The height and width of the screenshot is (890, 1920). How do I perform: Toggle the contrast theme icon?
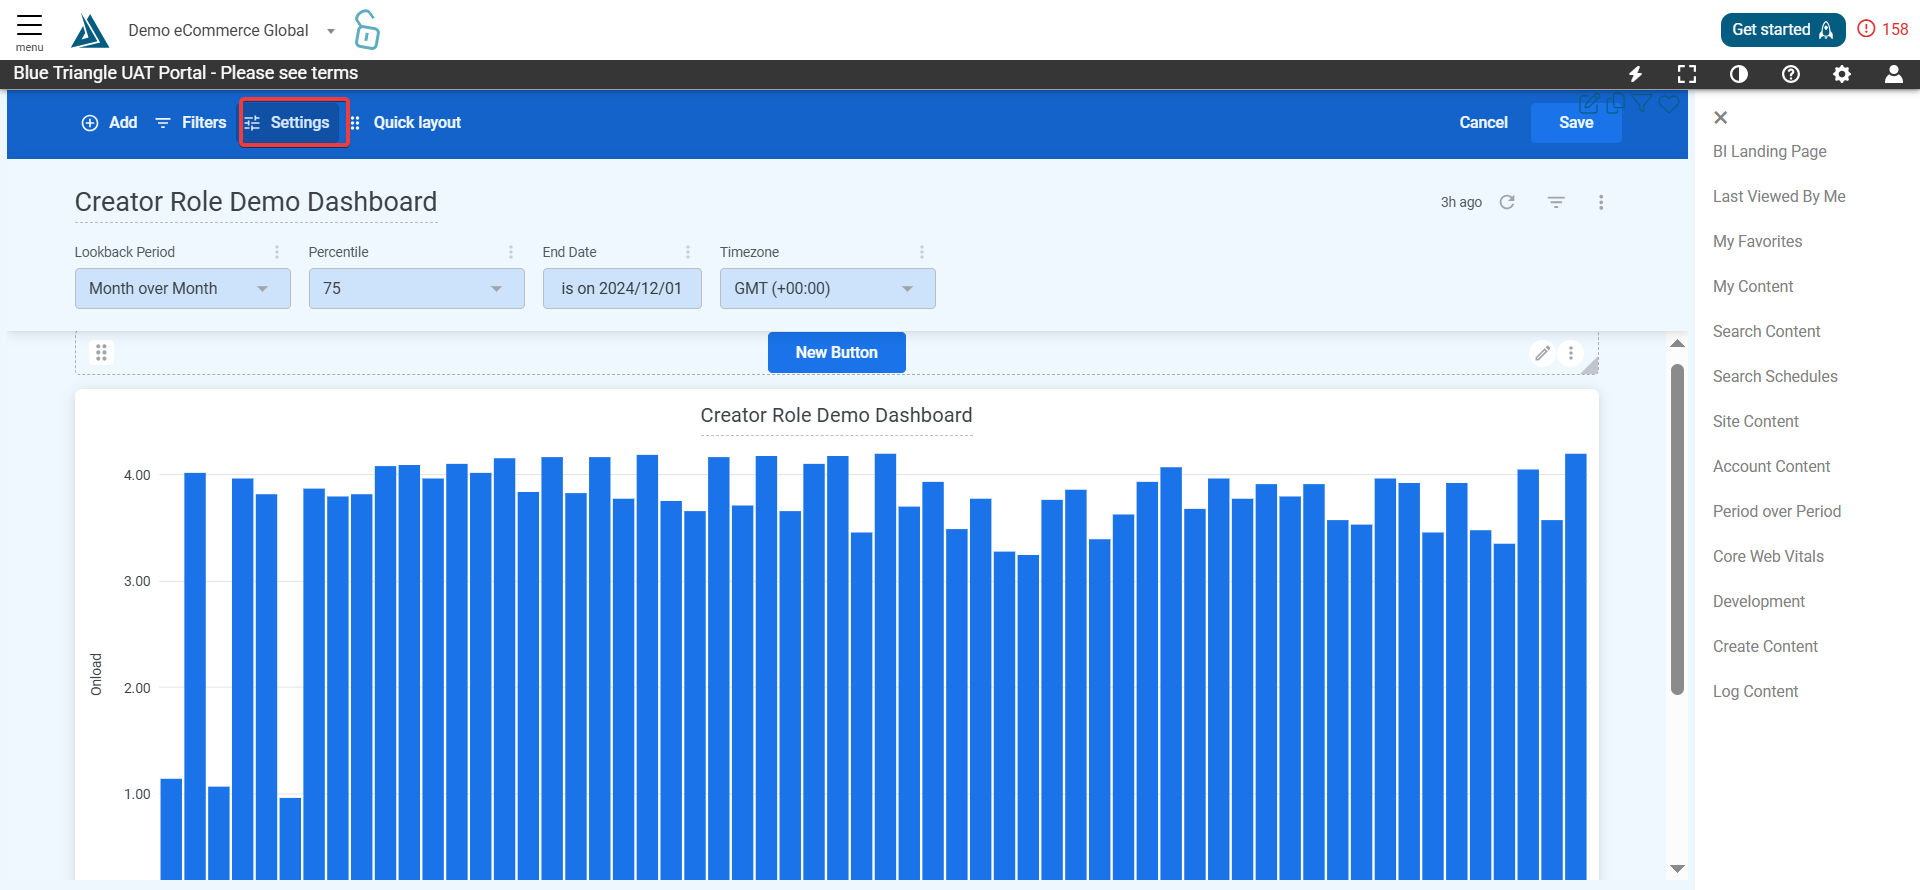[x=1739, y=74]
